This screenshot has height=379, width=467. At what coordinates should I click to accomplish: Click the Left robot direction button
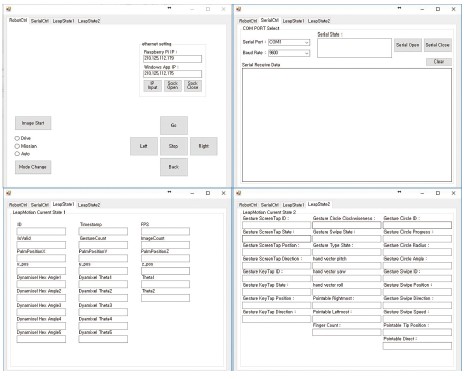tap(144, 146)
